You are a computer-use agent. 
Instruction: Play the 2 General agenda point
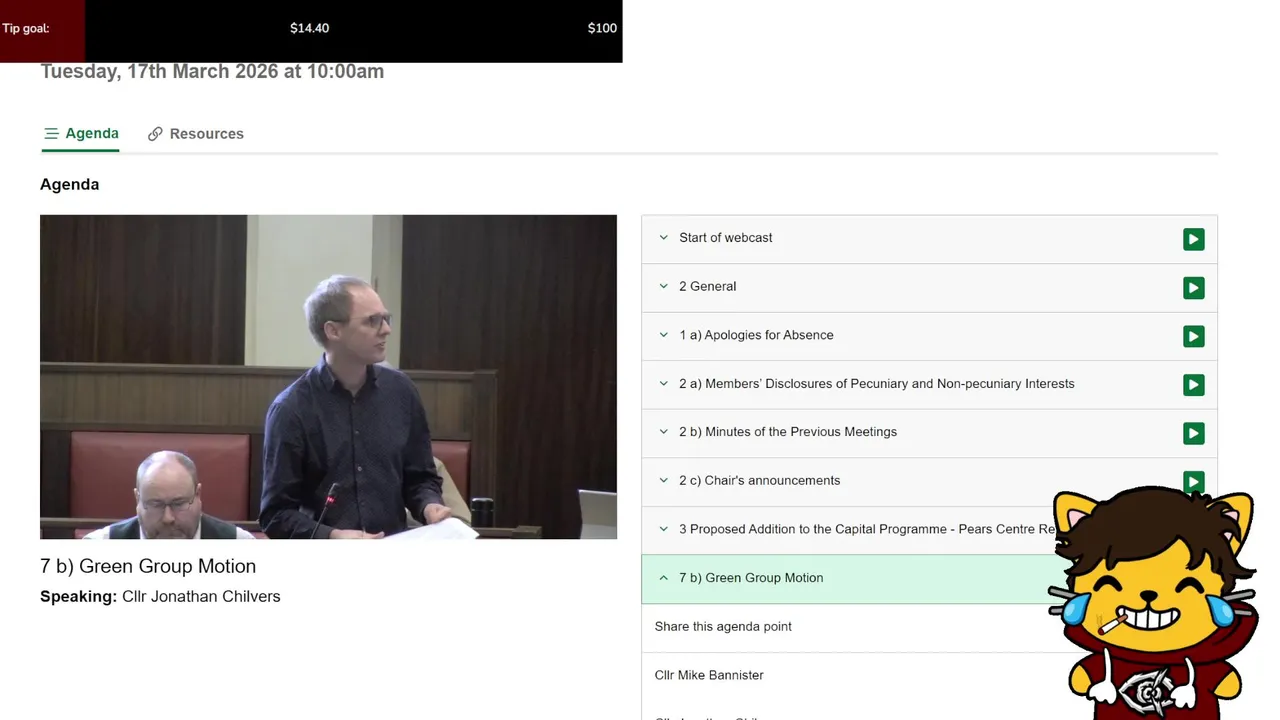point(1193,288)
